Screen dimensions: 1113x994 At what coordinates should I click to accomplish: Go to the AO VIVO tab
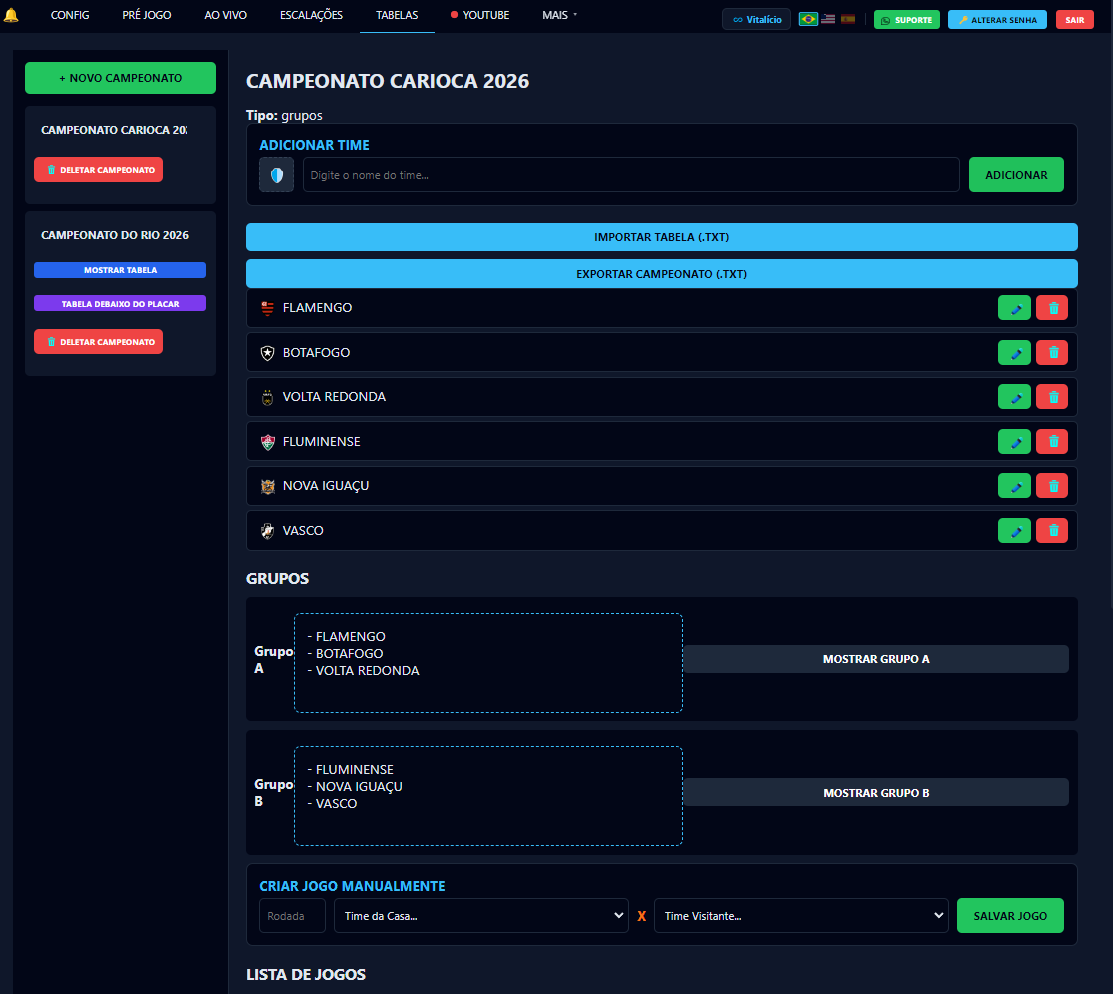pyautogui.click(x=226, y=15)
